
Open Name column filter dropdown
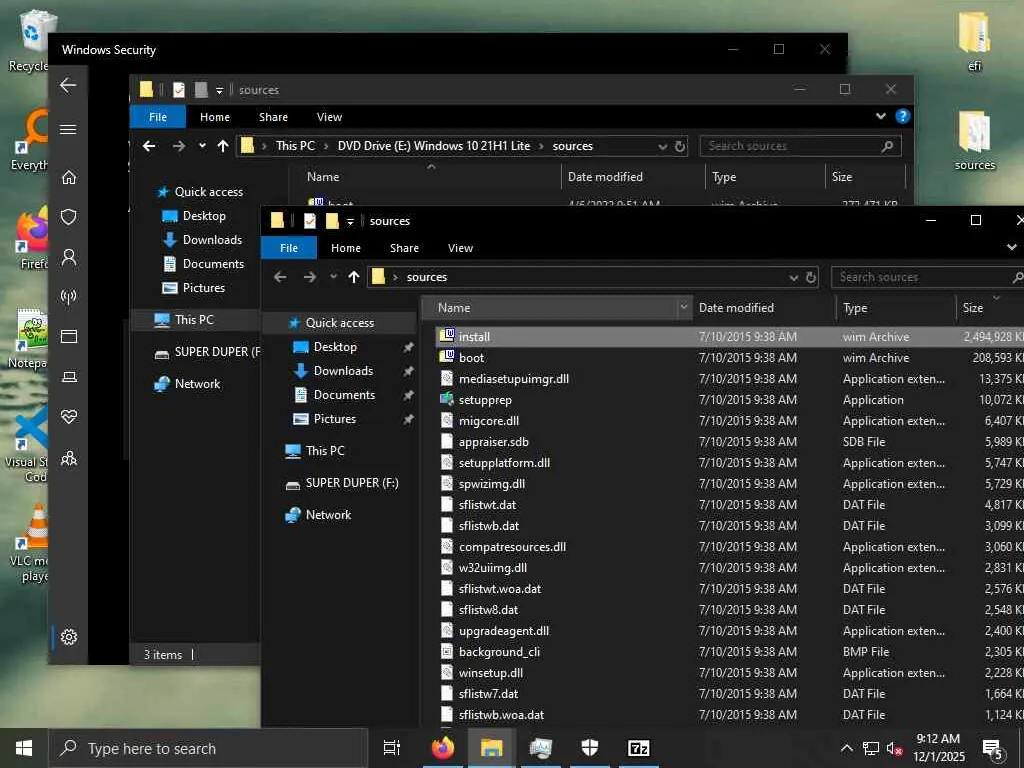pyautogui.click(x=684, y=307)
